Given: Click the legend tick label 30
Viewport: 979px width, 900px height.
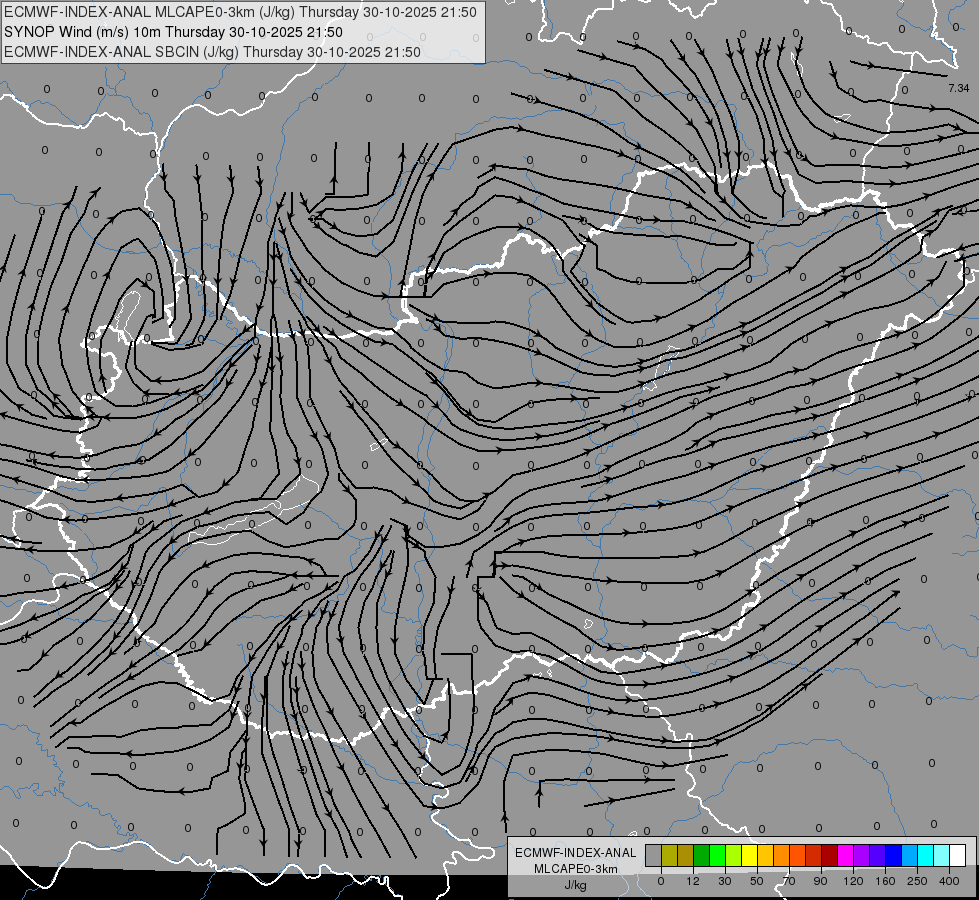Looking at the screenshot, I should 725,881.
